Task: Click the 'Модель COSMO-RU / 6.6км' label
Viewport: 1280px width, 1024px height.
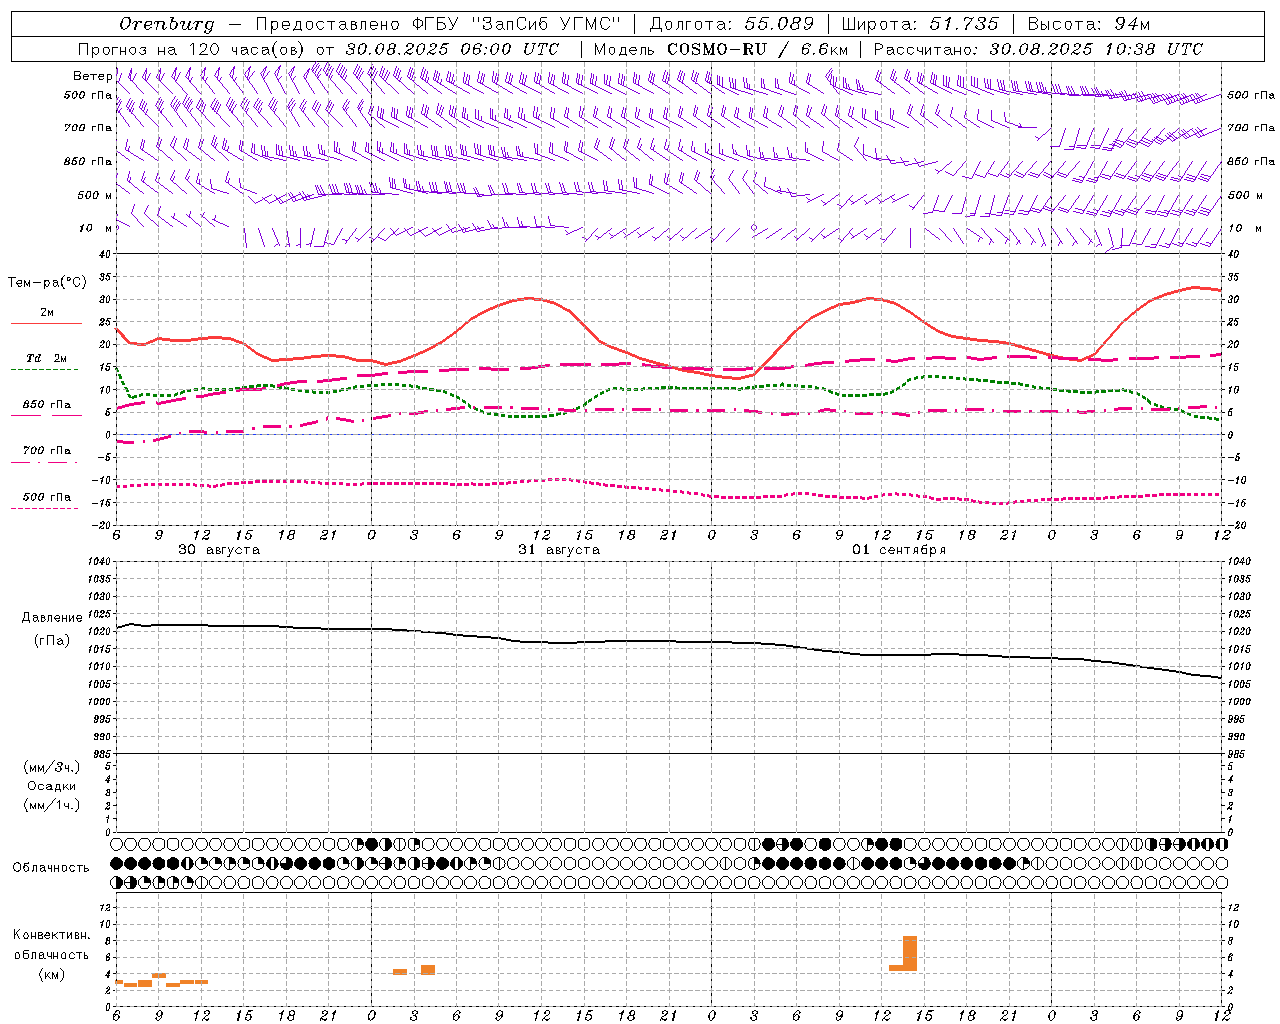Action: pos(721,49)
